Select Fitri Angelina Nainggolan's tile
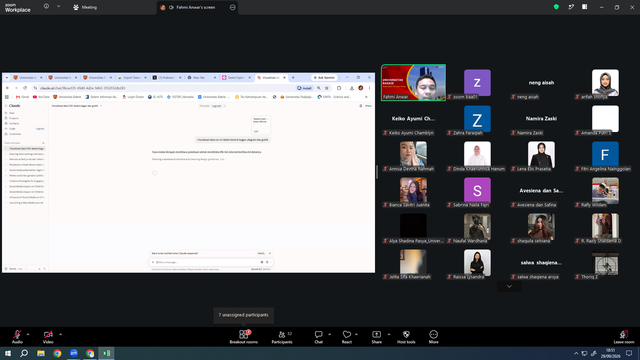This screenshot has height=360, width=640. coord(605,154)
